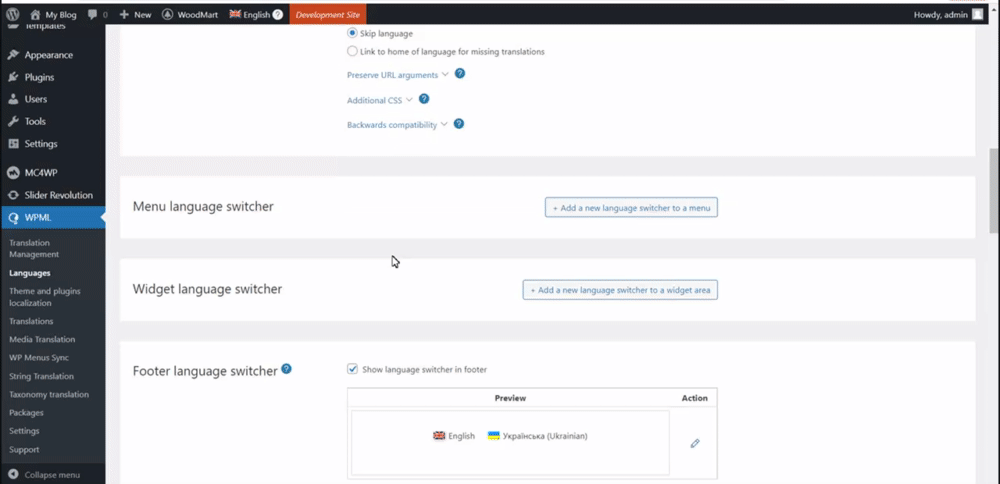Expand Additional CSS section
Screen dimensions: 1000x484
[x=380, y=100]
